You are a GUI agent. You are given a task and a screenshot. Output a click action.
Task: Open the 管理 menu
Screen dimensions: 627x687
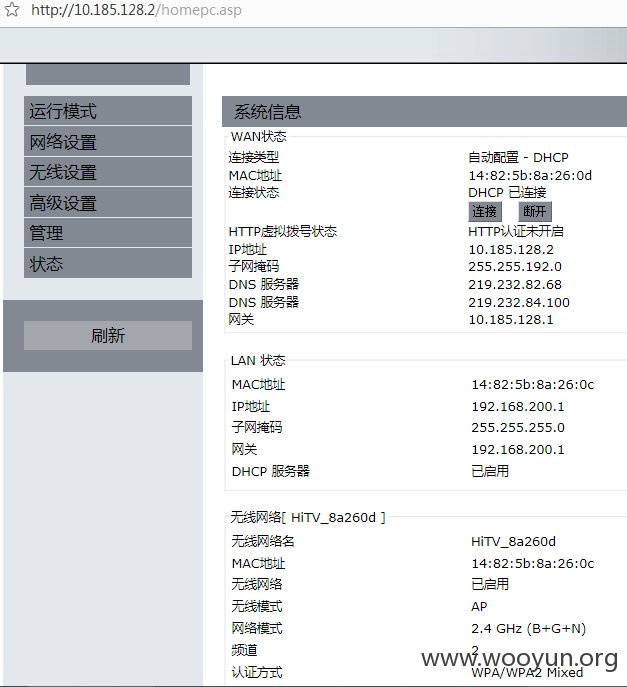pyautogui.click(x=108, y=233)
